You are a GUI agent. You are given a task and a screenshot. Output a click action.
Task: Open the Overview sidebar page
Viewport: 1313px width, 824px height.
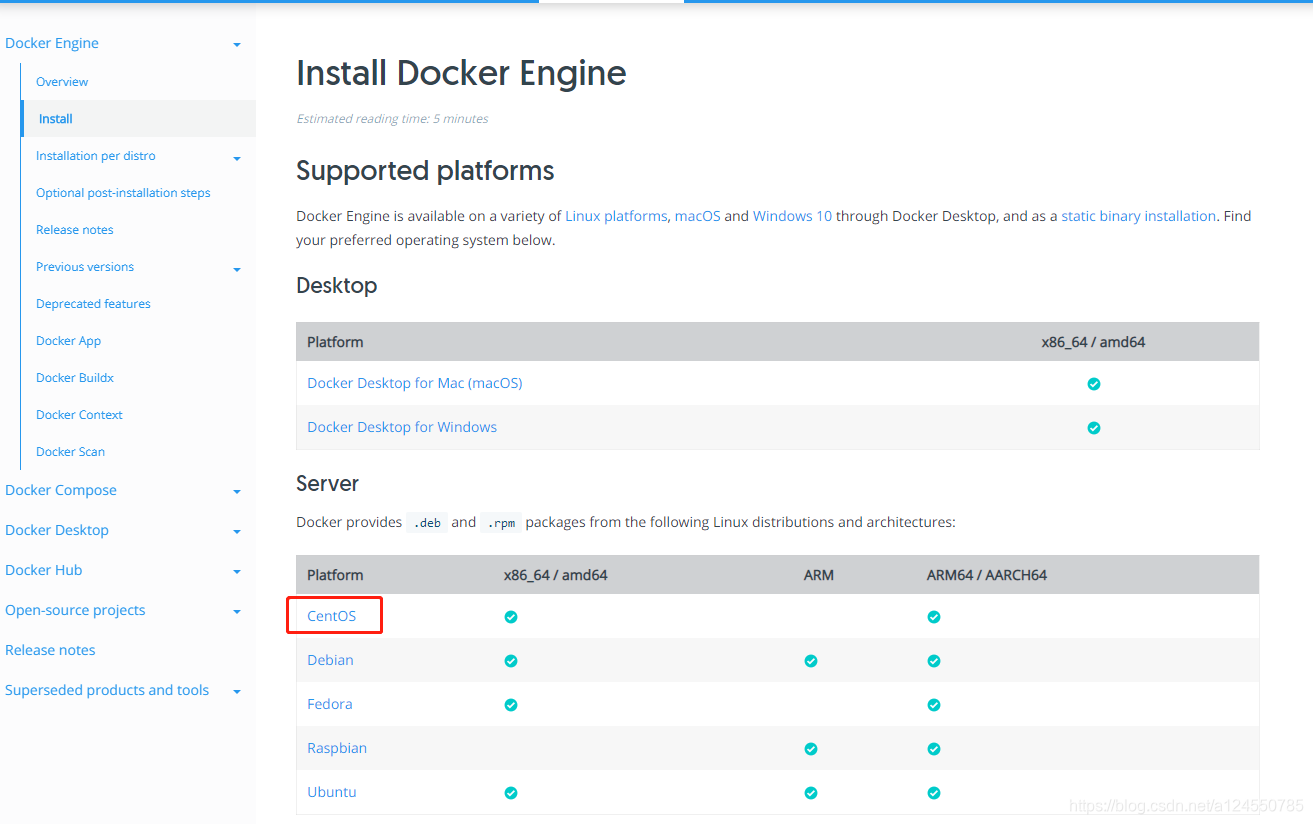(62, 82)
